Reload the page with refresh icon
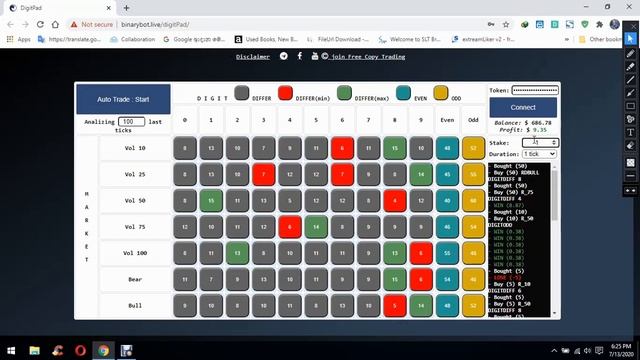This screenshot has width=640, height=360. (x=40, y=24)
